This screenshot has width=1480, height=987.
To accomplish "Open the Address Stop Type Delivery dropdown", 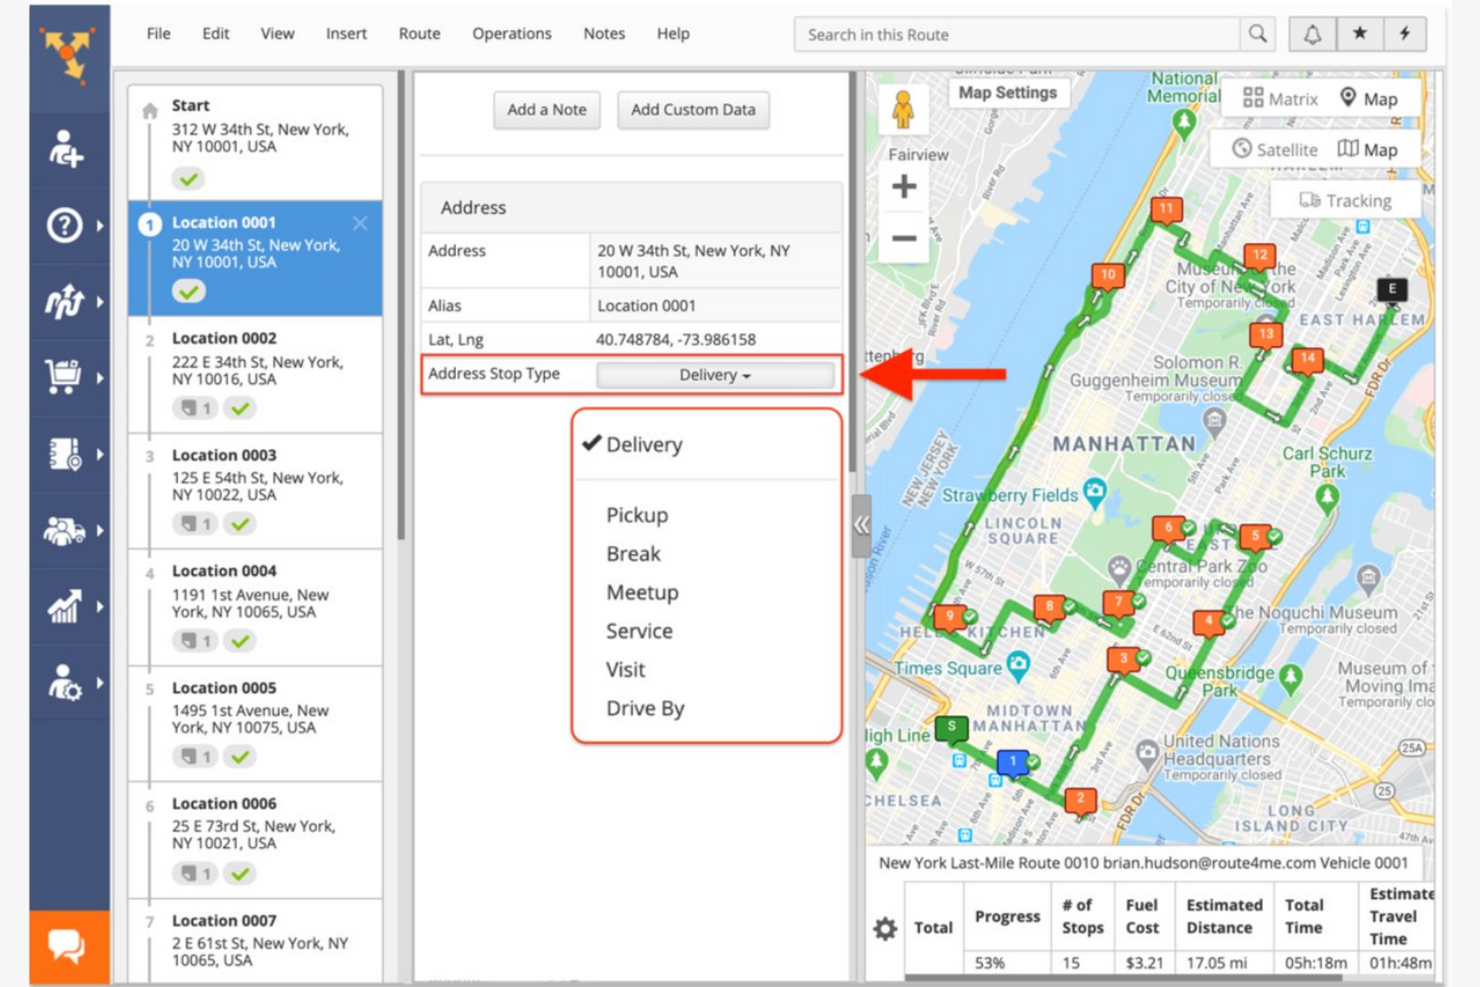I will (714, 375).
